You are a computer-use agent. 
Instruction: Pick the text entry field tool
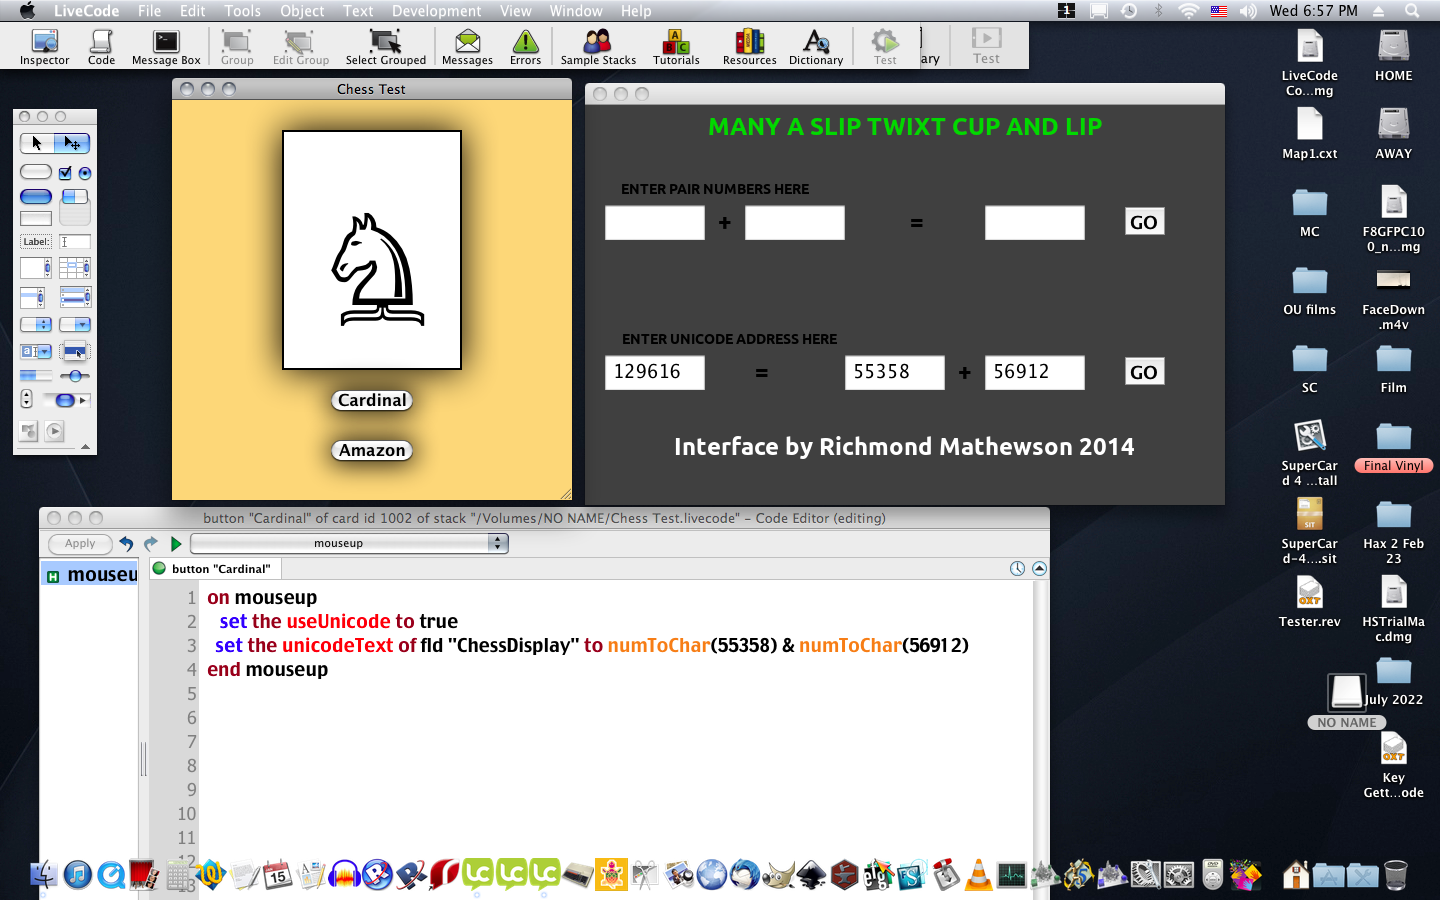point(75,241)
